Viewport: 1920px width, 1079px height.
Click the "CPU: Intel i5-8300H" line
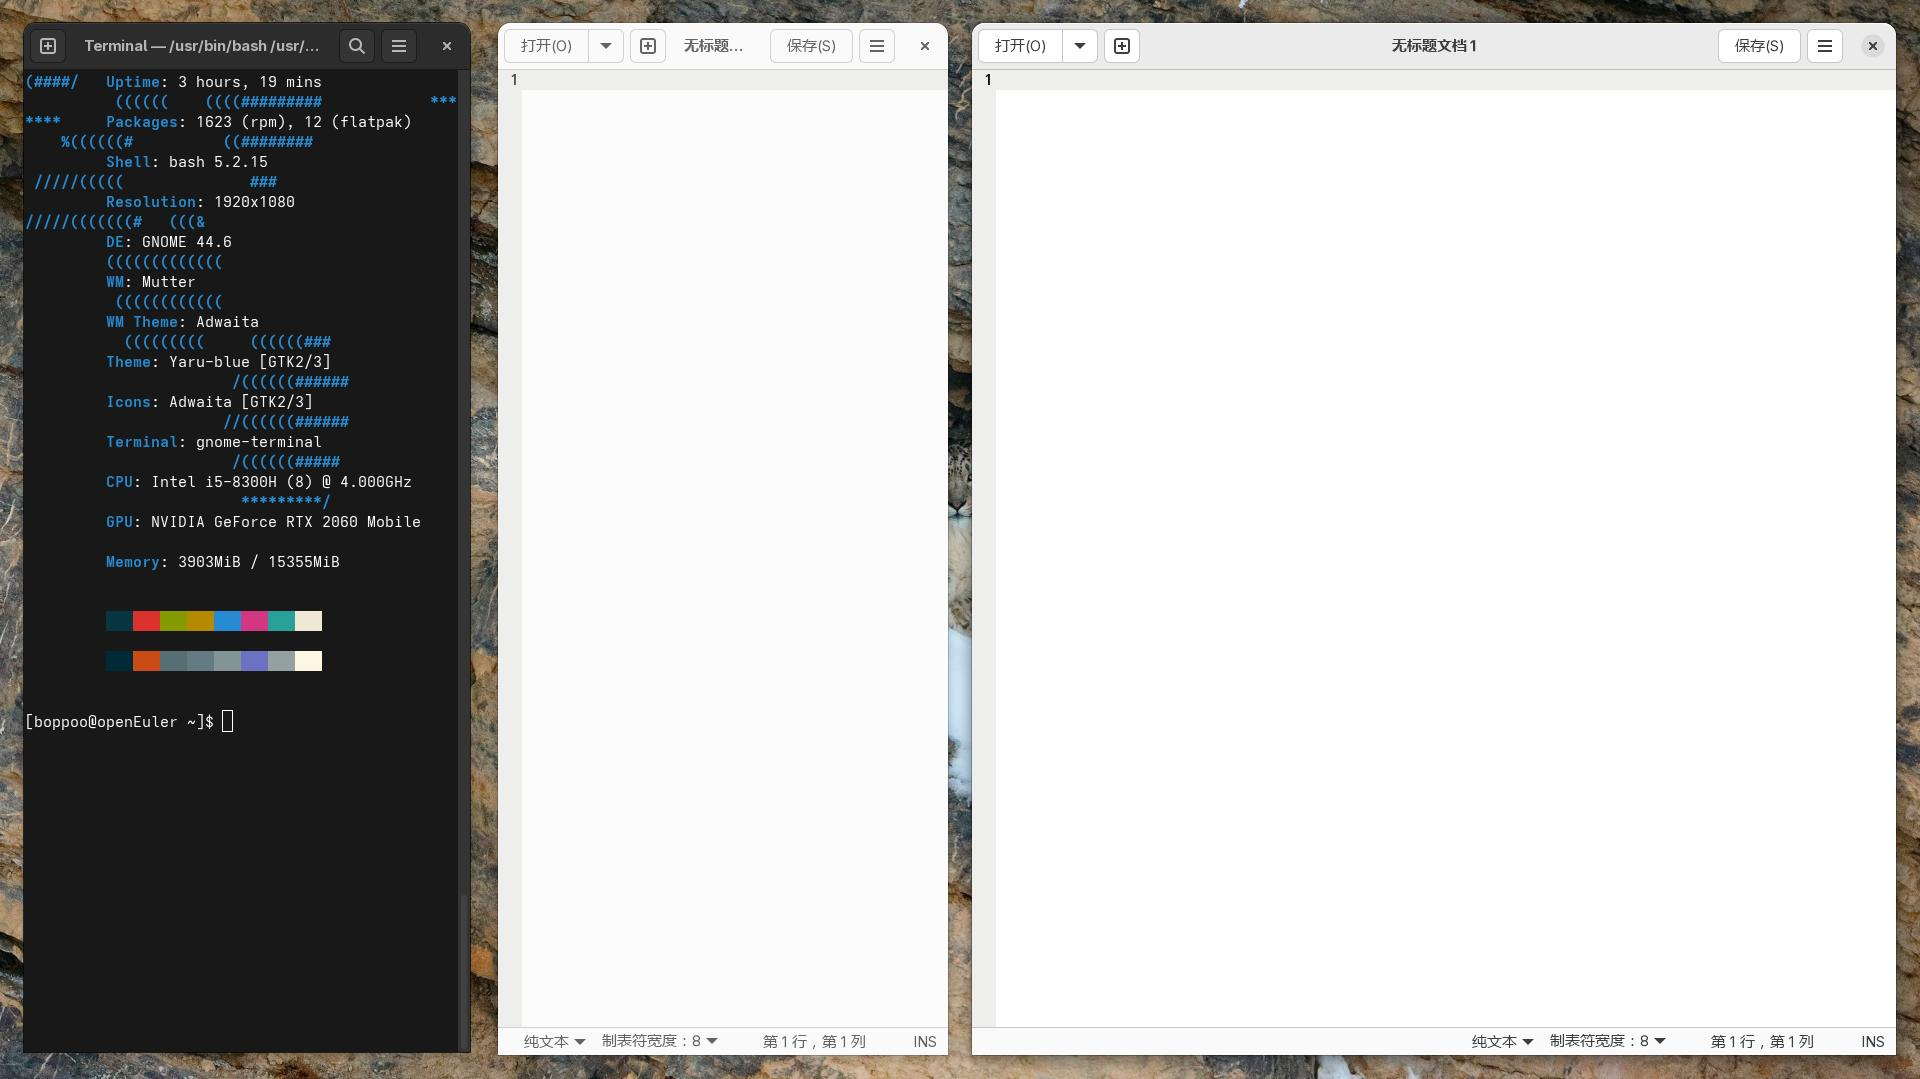[259, 482]
